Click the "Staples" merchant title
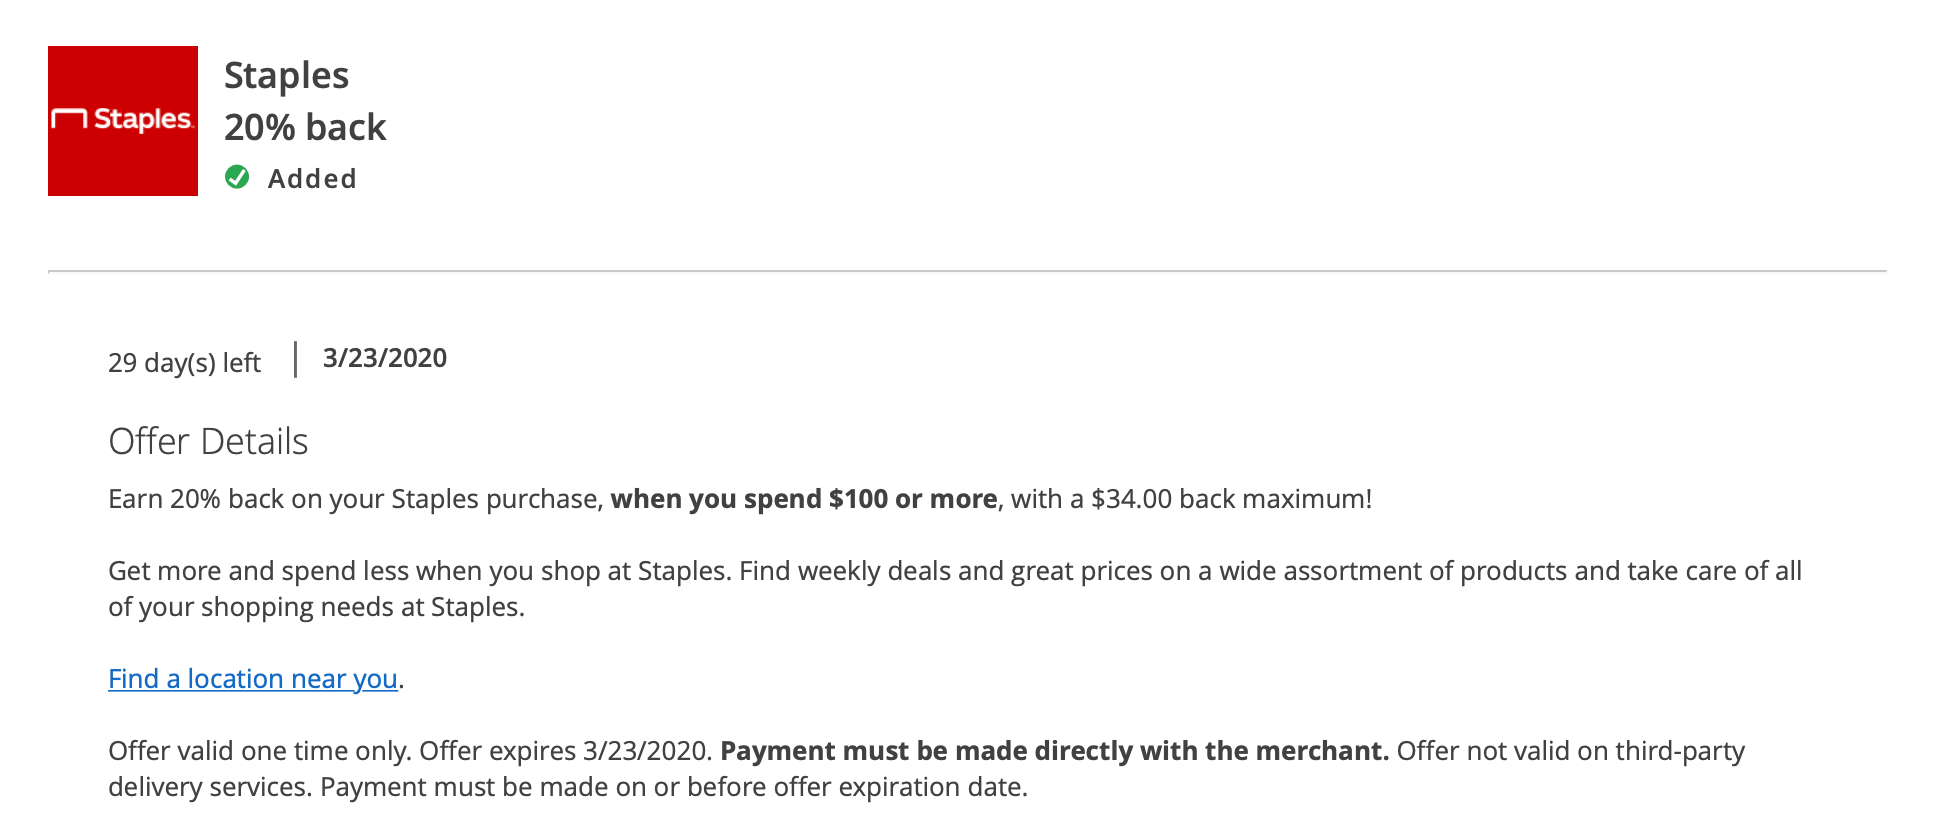1948x840 pixels. tap(286, 76)
